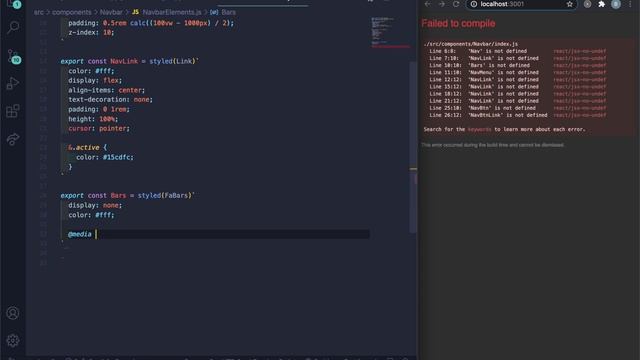Click the '&.active {' line
This screenshot has width=640, height=360.
pyautogui.click(x=87, y=147)
